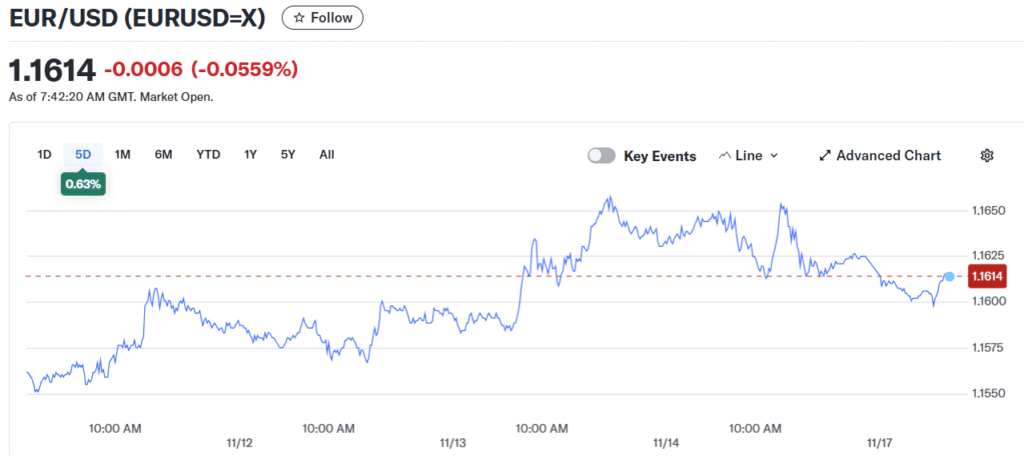Select the 1D time range

coord(44,154)
